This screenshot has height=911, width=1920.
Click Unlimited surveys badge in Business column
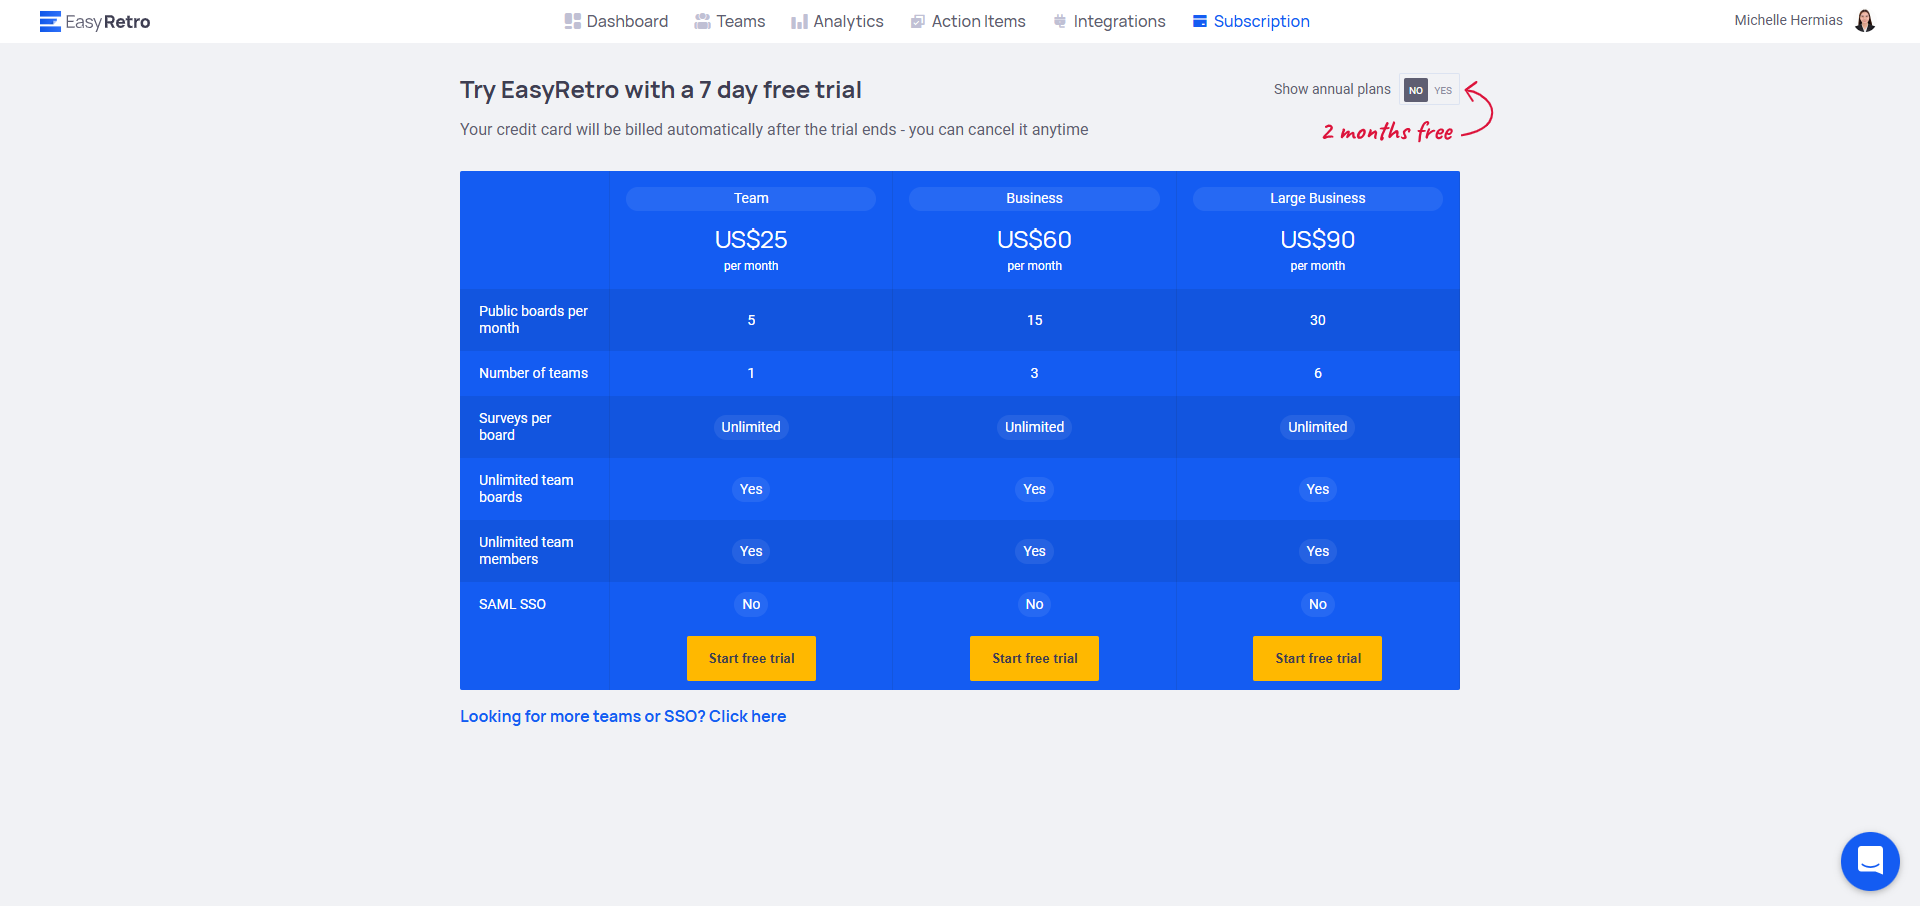click(1034, 427)
